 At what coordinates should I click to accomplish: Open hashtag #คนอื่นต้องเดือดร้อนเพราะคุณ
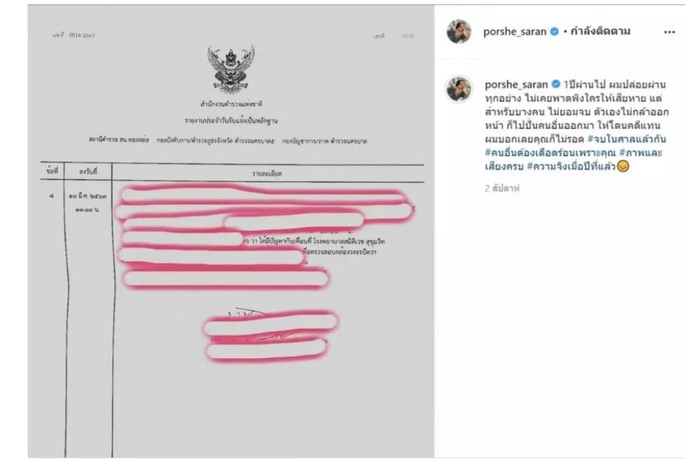tap(550, 153)
